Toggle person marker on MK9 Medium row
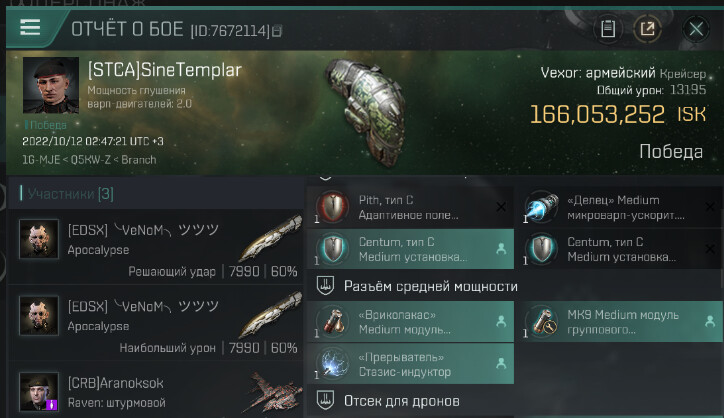Image resolution: width=724 pixels, height=418 pixels. click(710, 321)
